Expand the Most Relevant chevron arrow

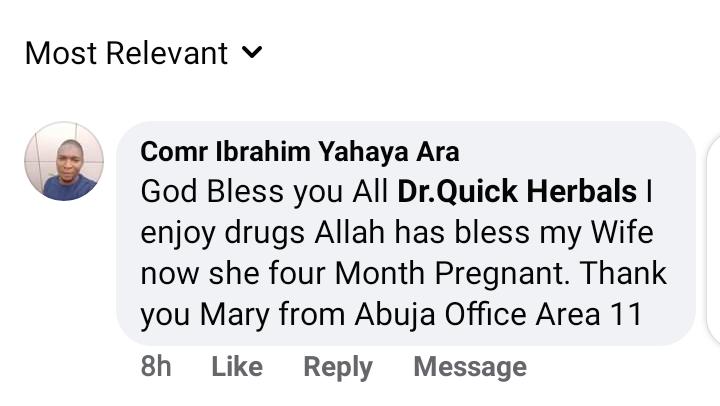[x=252, y=52]
